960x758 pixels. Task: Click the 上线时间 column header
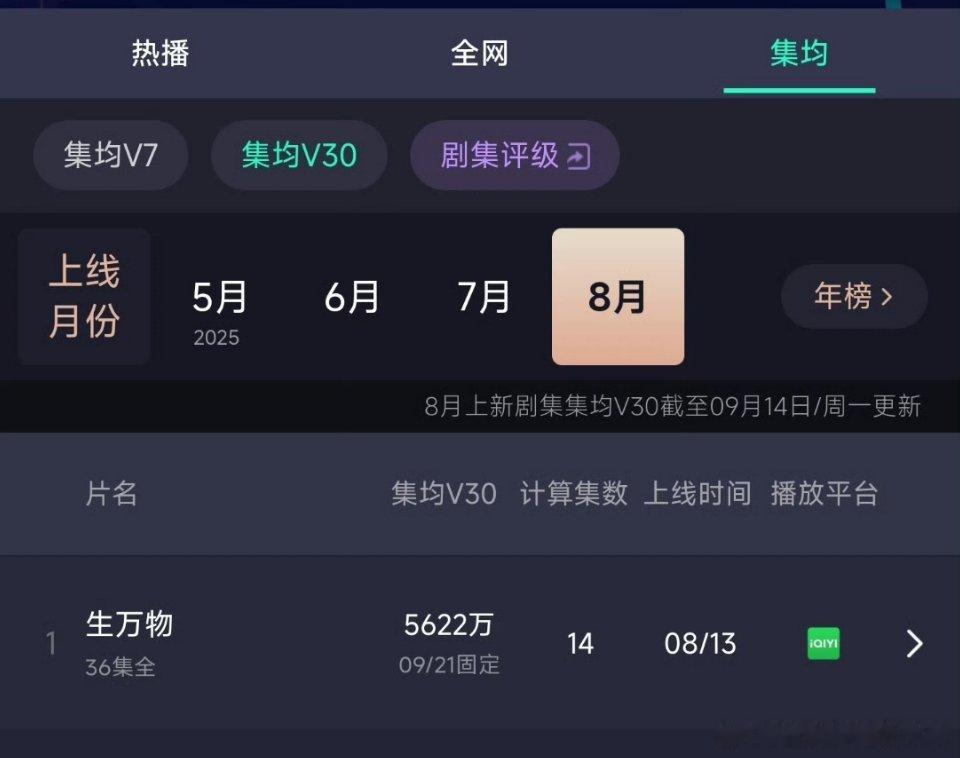(697, 493)
